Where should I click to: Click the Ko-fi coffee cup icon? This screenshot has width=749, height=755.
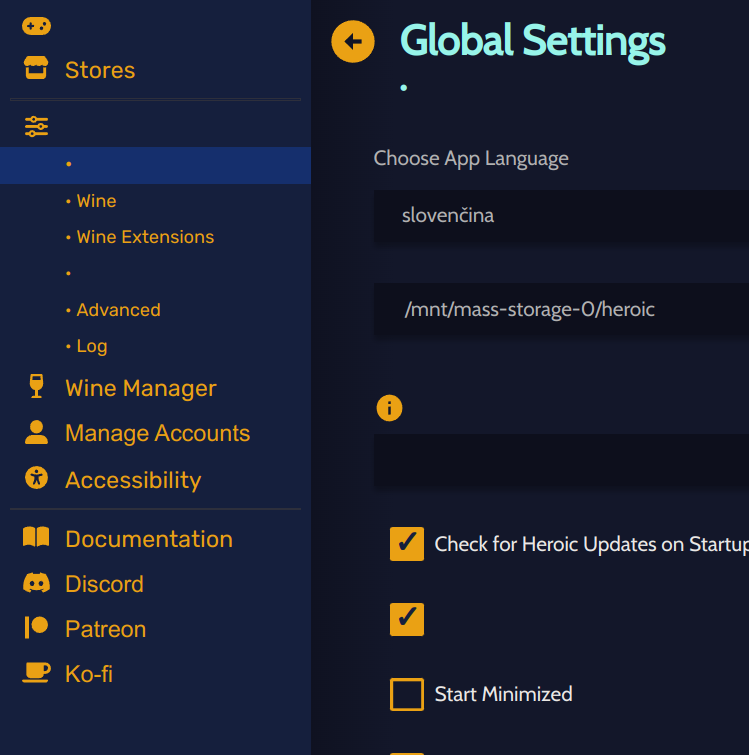pos(36,672)
